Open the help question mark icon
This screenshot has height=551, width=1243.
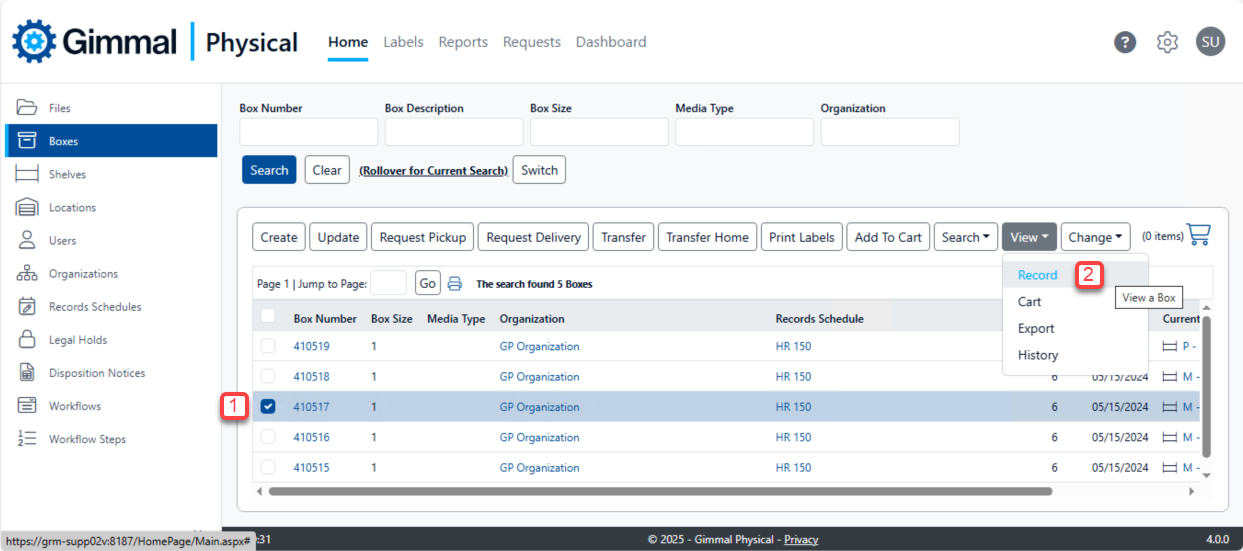(1125, 42)
